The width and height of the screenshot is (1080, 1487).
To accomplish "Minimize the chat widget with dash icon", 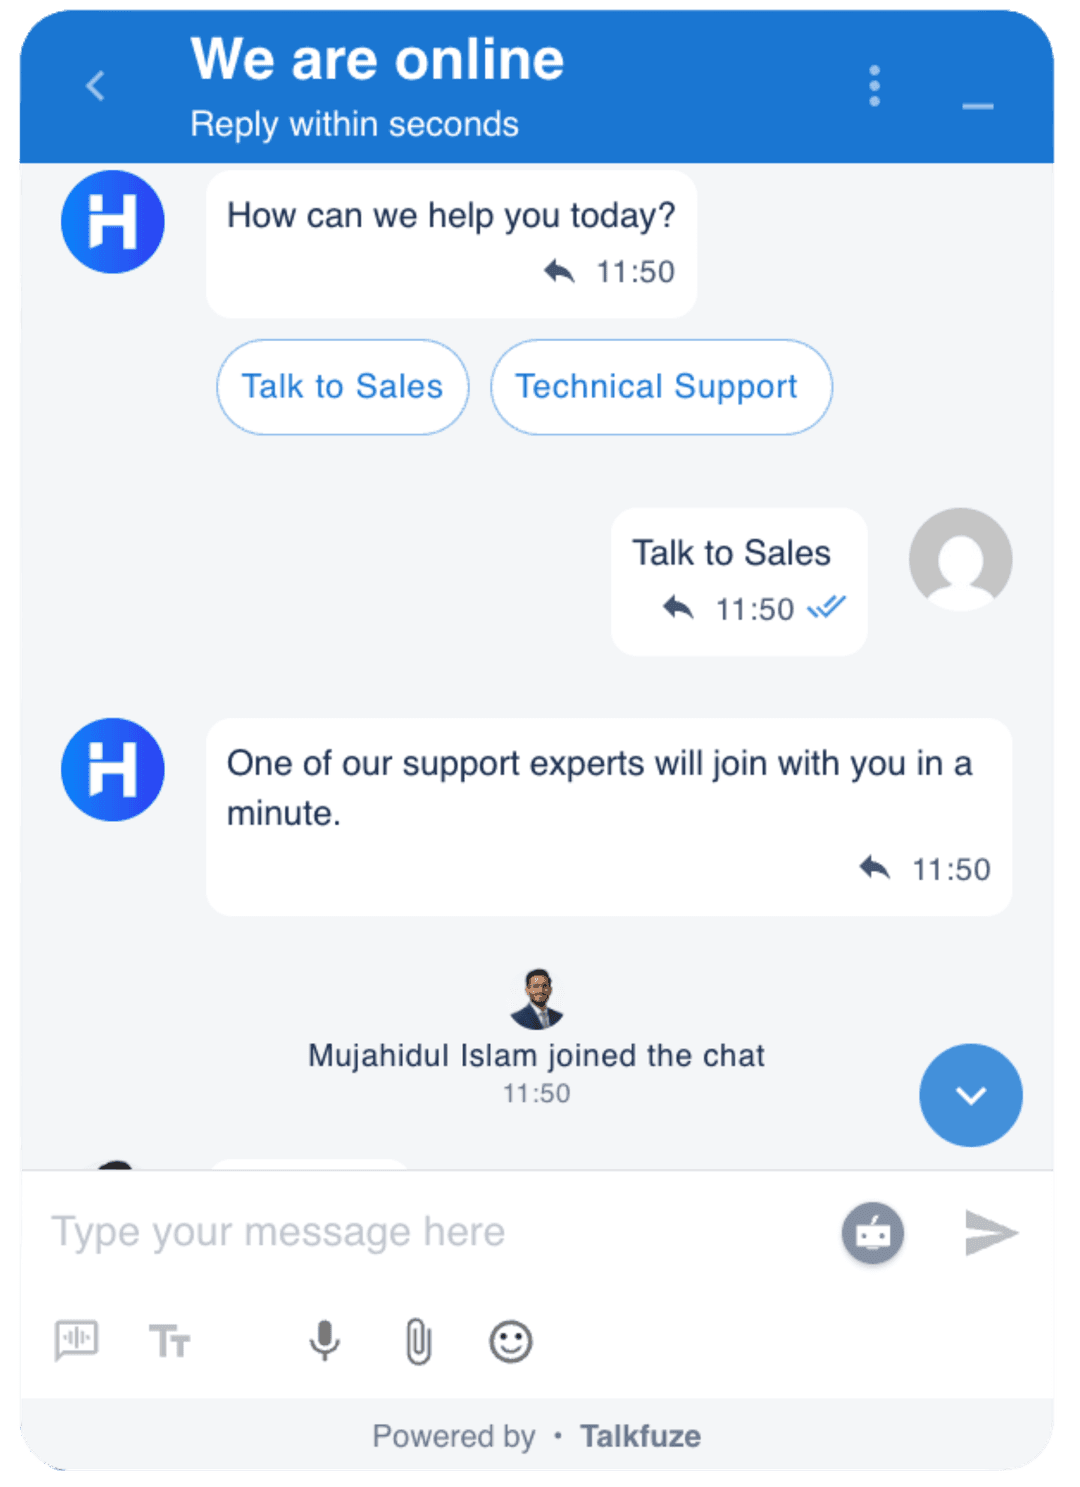I will point(978,106).
